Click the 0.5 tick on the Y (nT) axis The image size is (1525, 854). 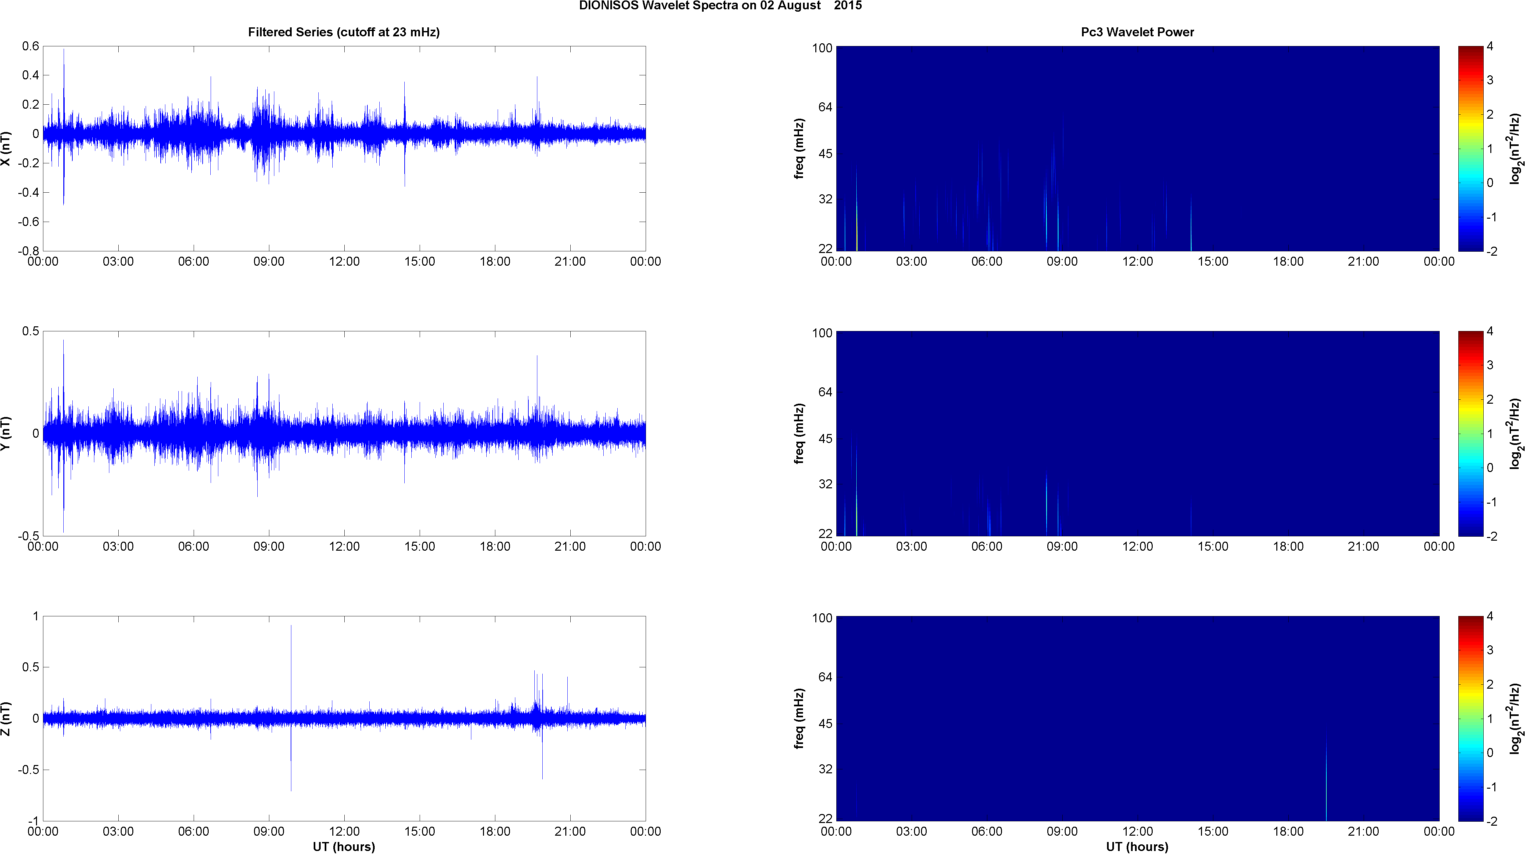(30, 332)
